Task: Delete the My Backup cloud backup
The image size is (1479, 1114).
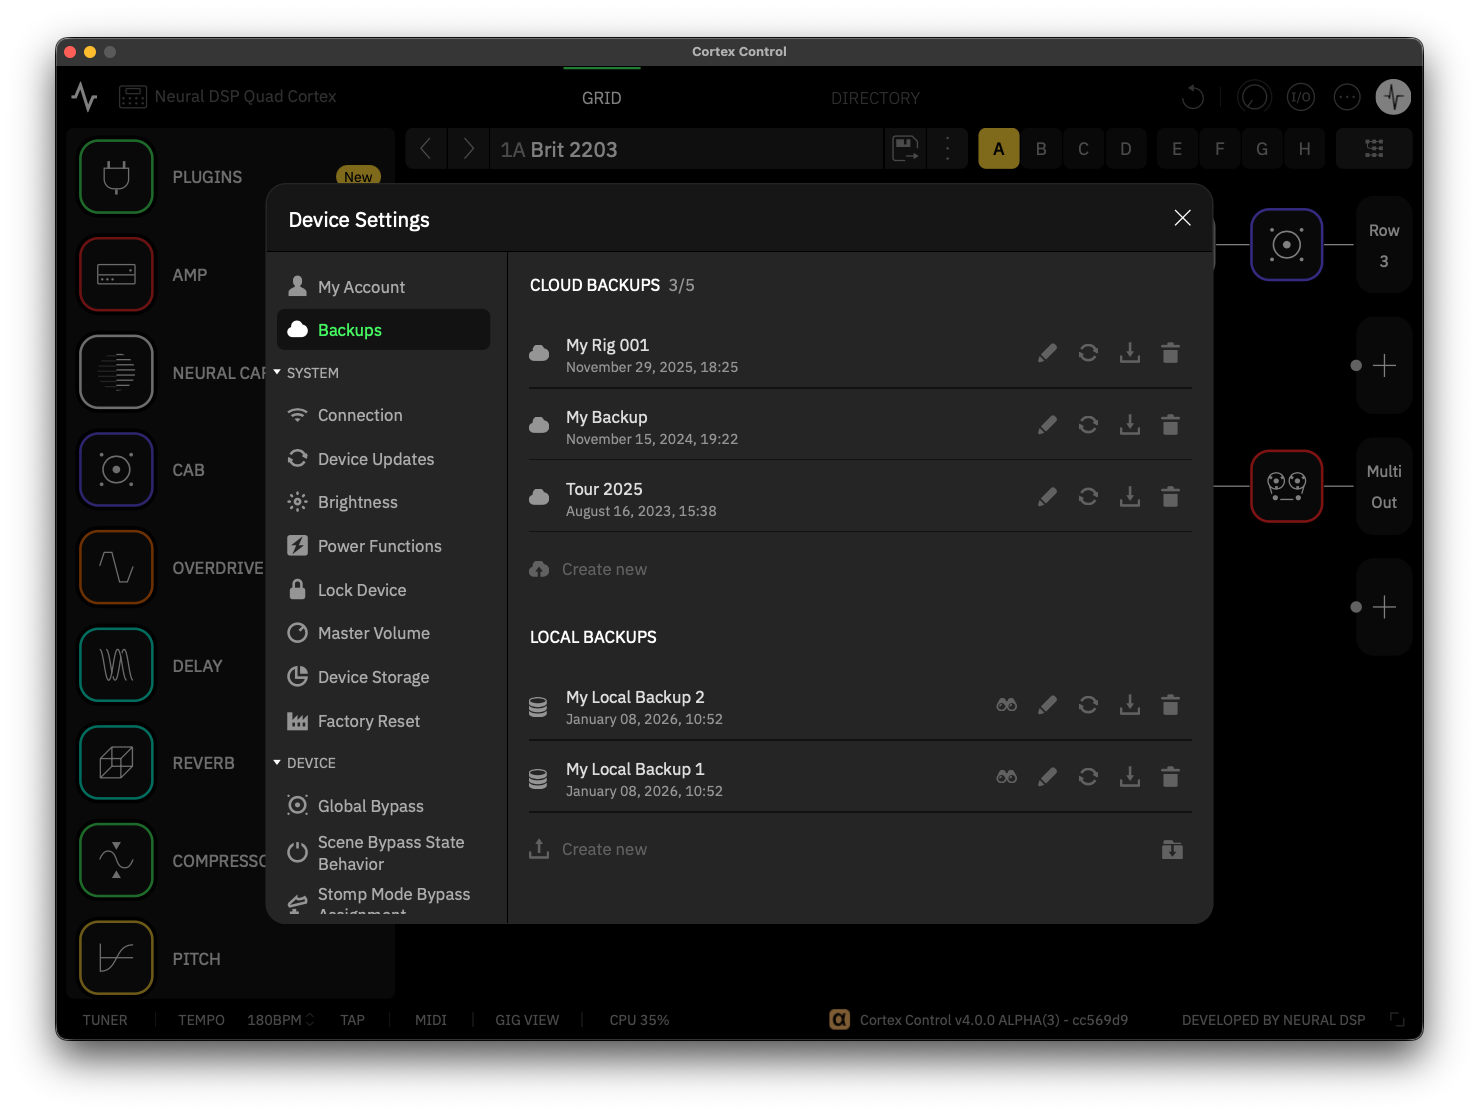Action: (x=1170, y=424)
